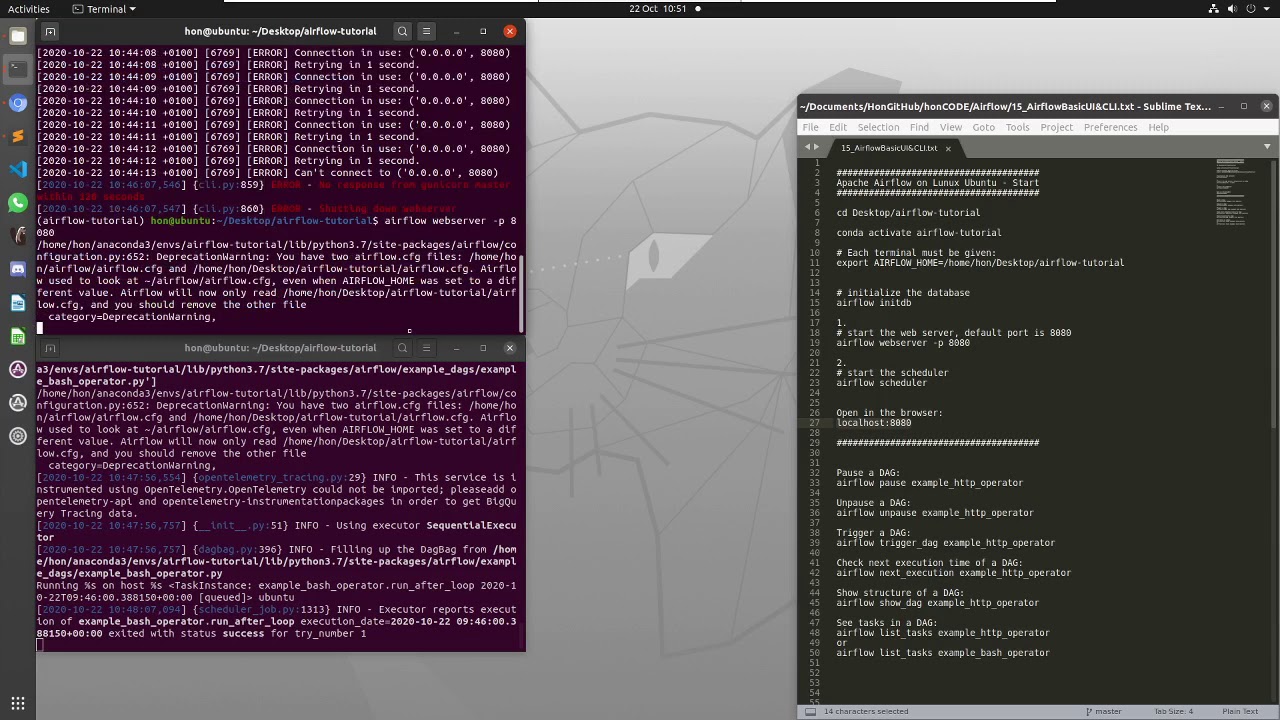Open hamburger menu in bottom terminal
The height and width of the screenshot is (720, 1280).
point(426,348)
